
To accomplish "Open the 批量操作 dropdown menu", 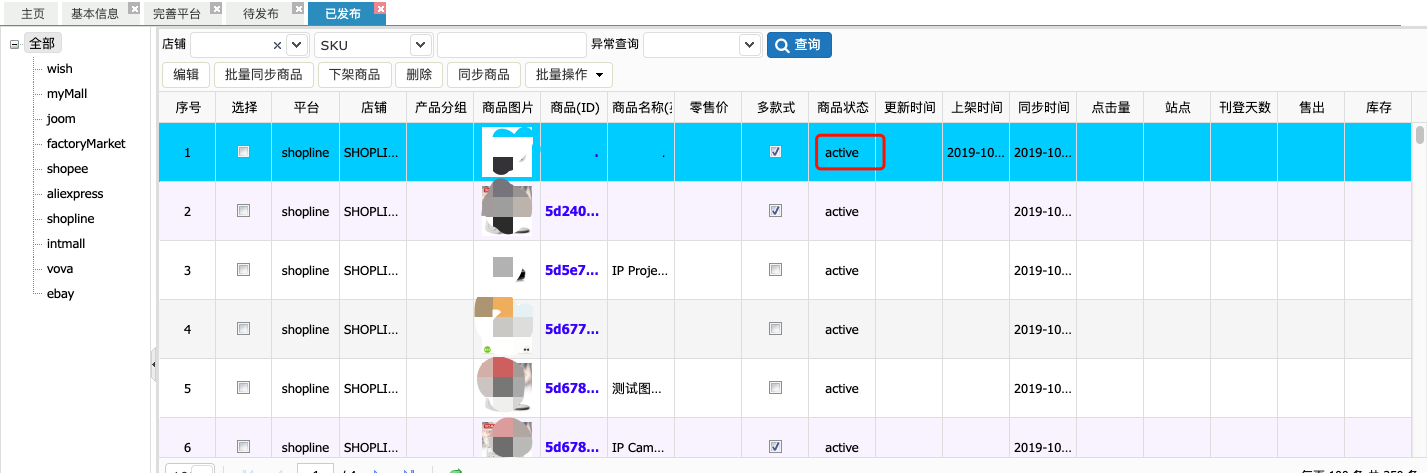I will tap(569, 75).
